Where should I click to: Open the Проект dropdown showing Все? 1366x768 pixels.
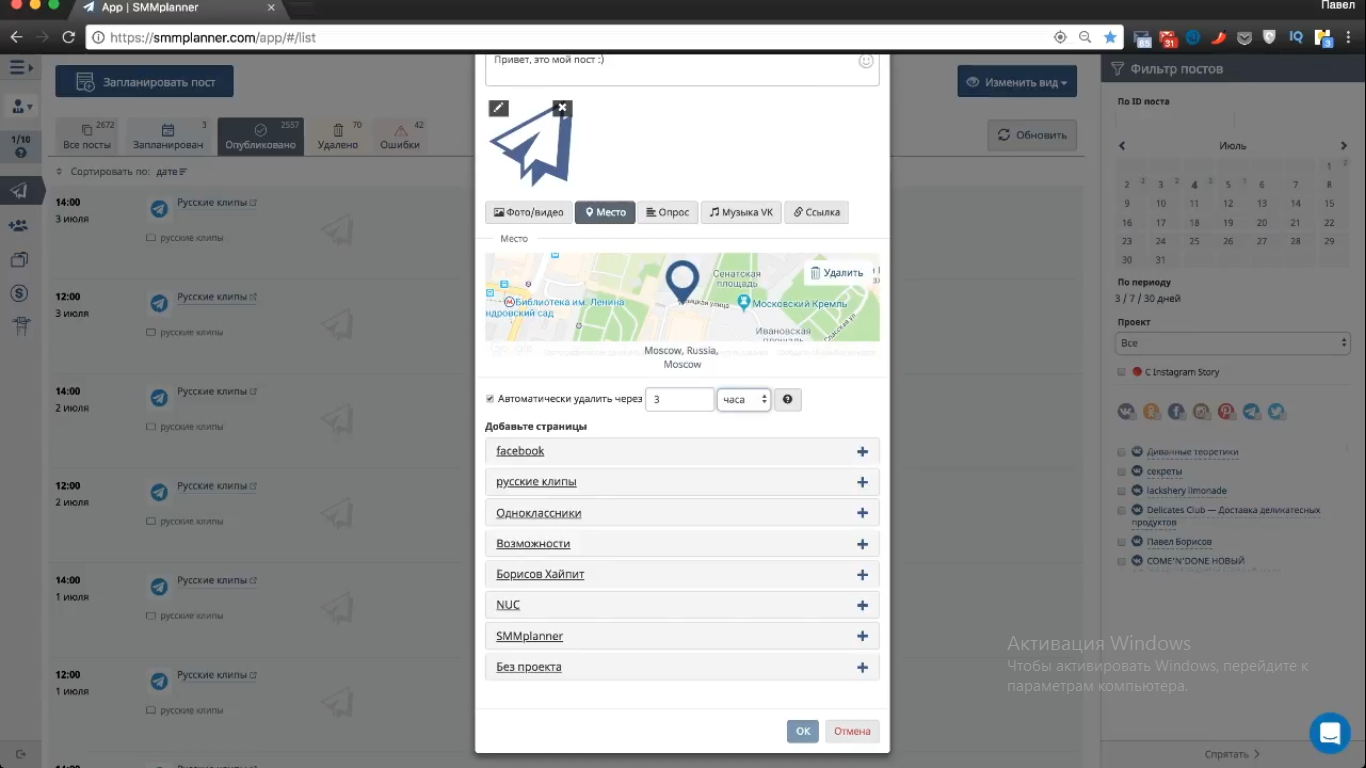point(1233,343)
